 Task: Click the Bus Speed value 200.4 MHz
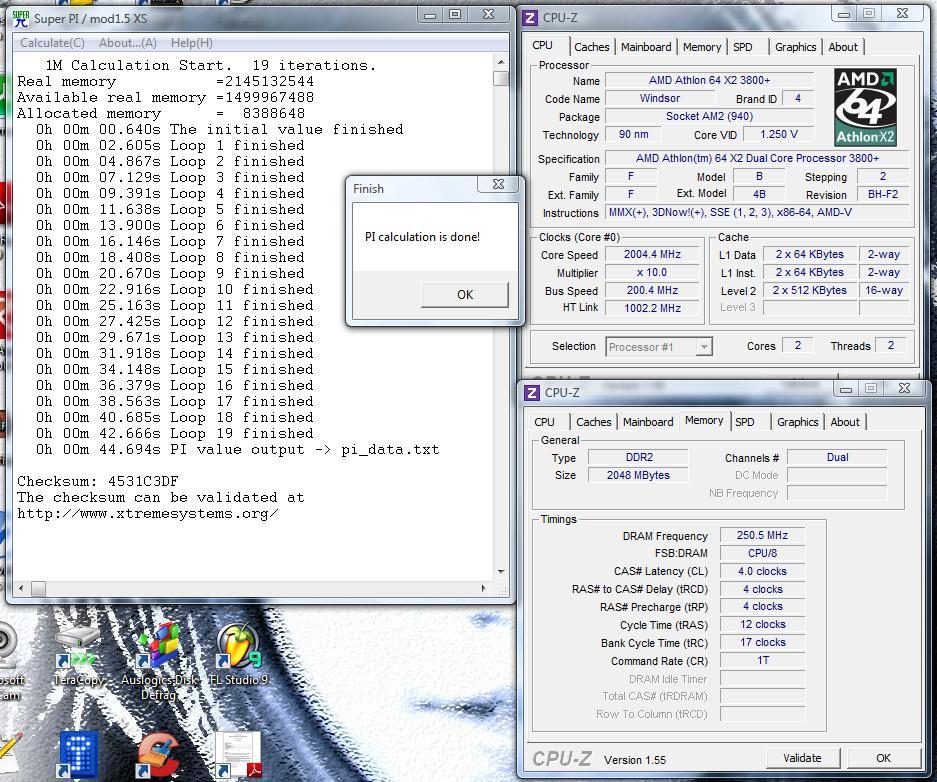click(x=652, y=290)
